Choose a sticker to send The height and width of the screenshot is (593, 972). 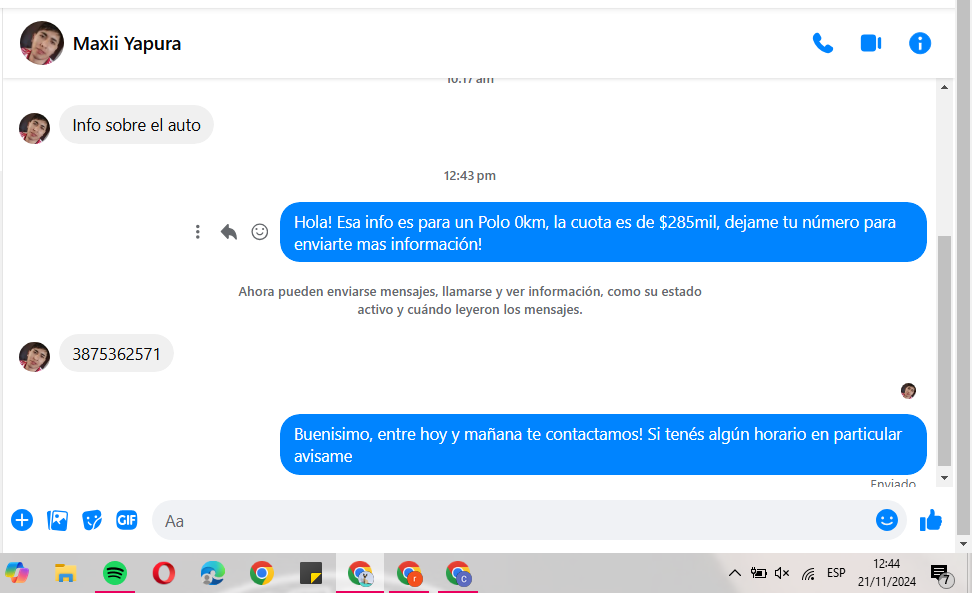tap(92, 520)
